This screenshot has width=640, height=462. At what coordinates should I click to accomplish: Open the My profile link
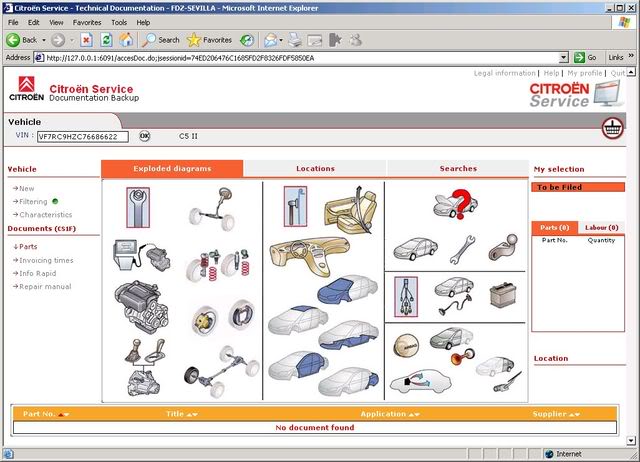[584, 73]
